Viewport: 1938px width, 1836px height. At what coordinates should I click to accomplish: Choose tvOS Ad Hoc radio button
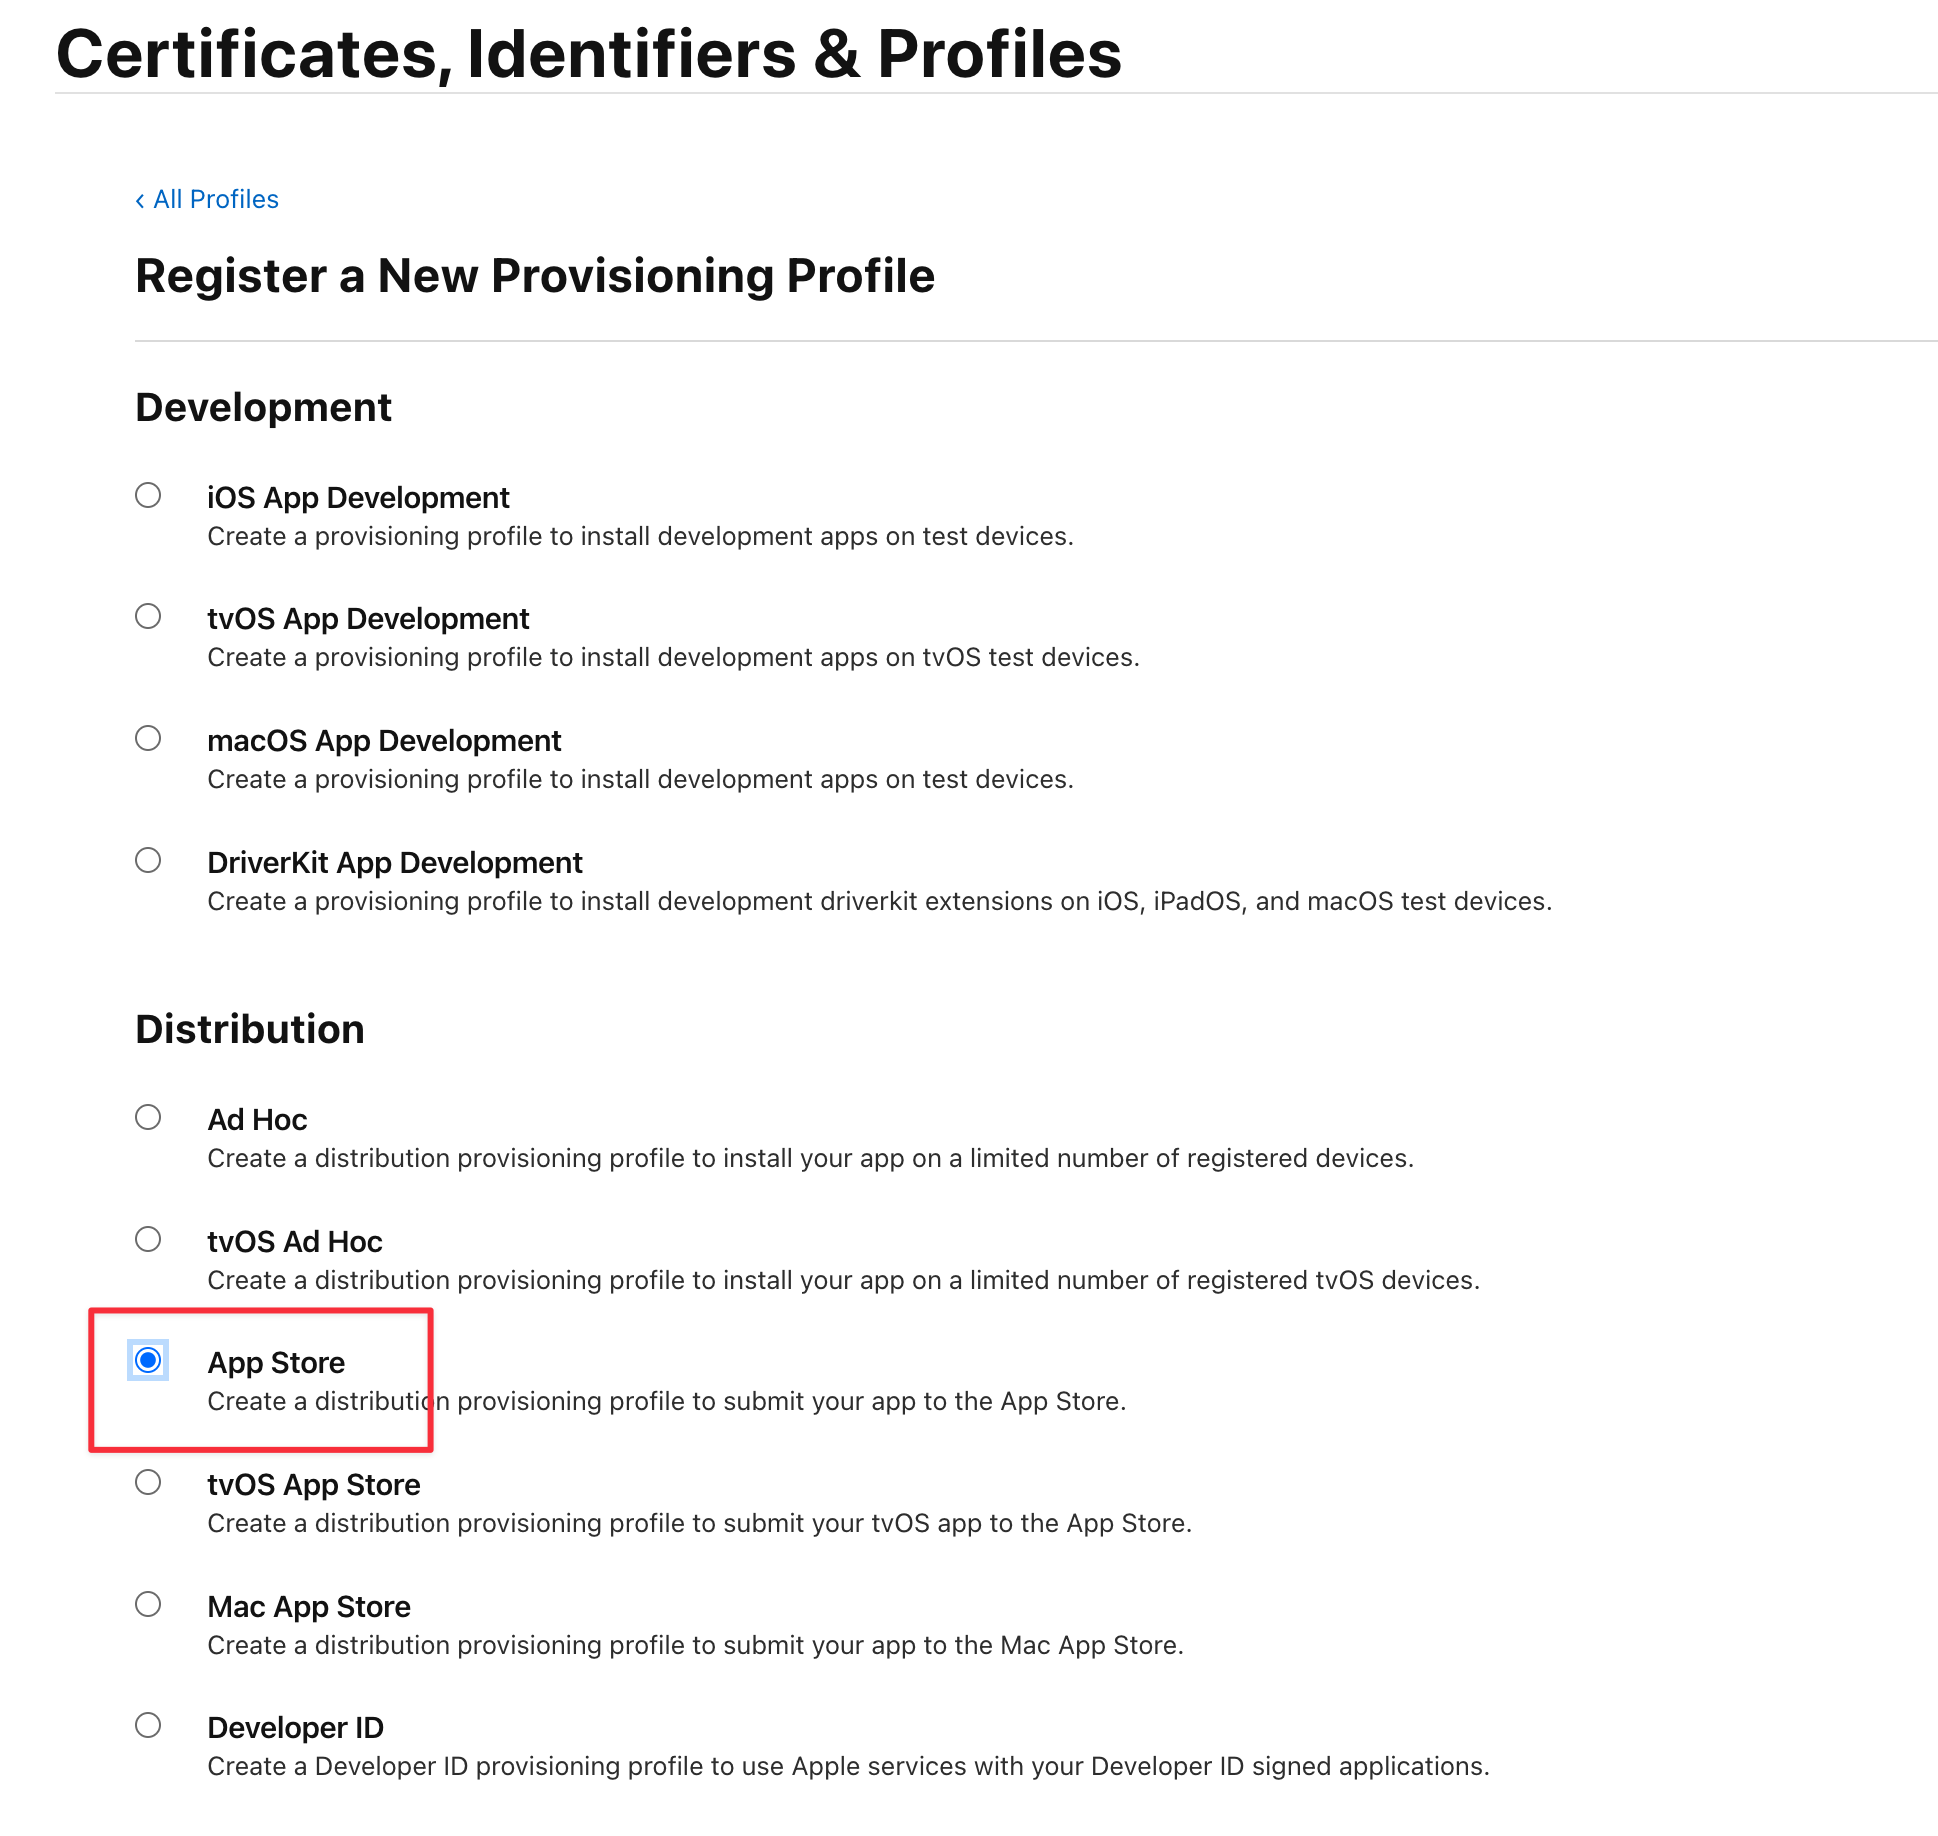(x=148, y=1239)
